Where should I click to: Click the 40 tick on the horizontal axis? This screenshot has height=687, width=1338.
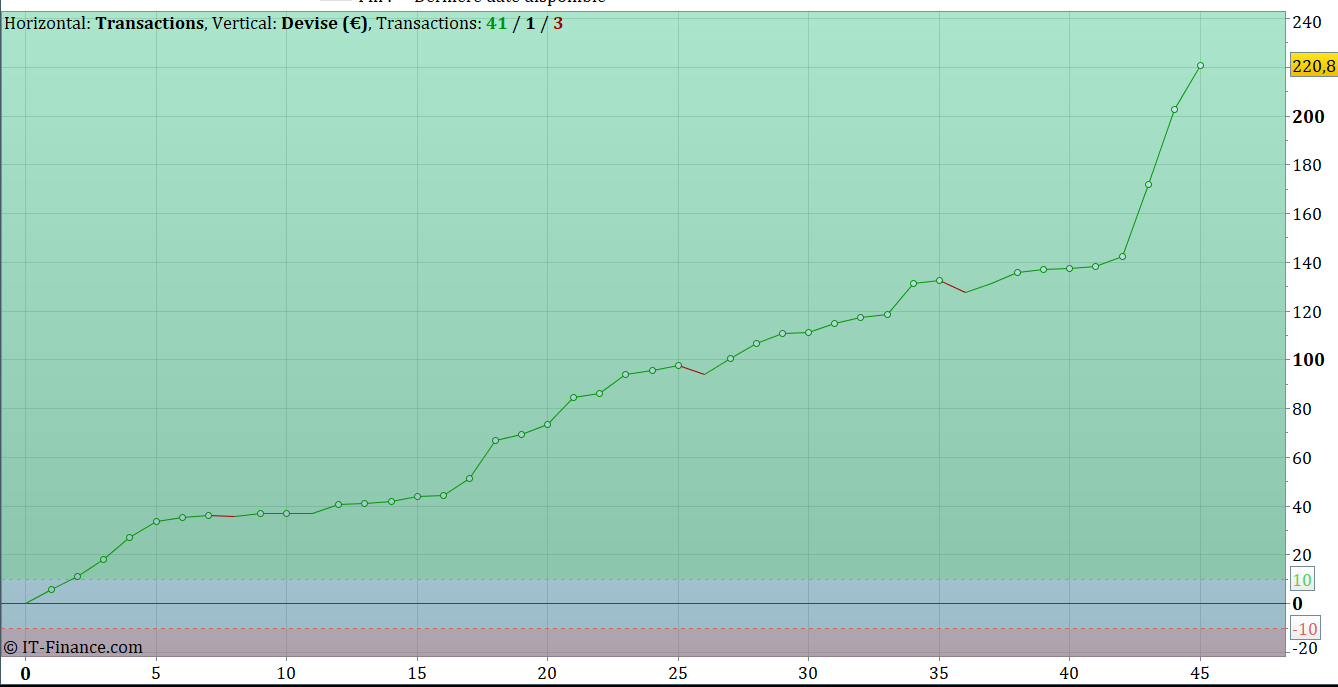coord(1070,673)
